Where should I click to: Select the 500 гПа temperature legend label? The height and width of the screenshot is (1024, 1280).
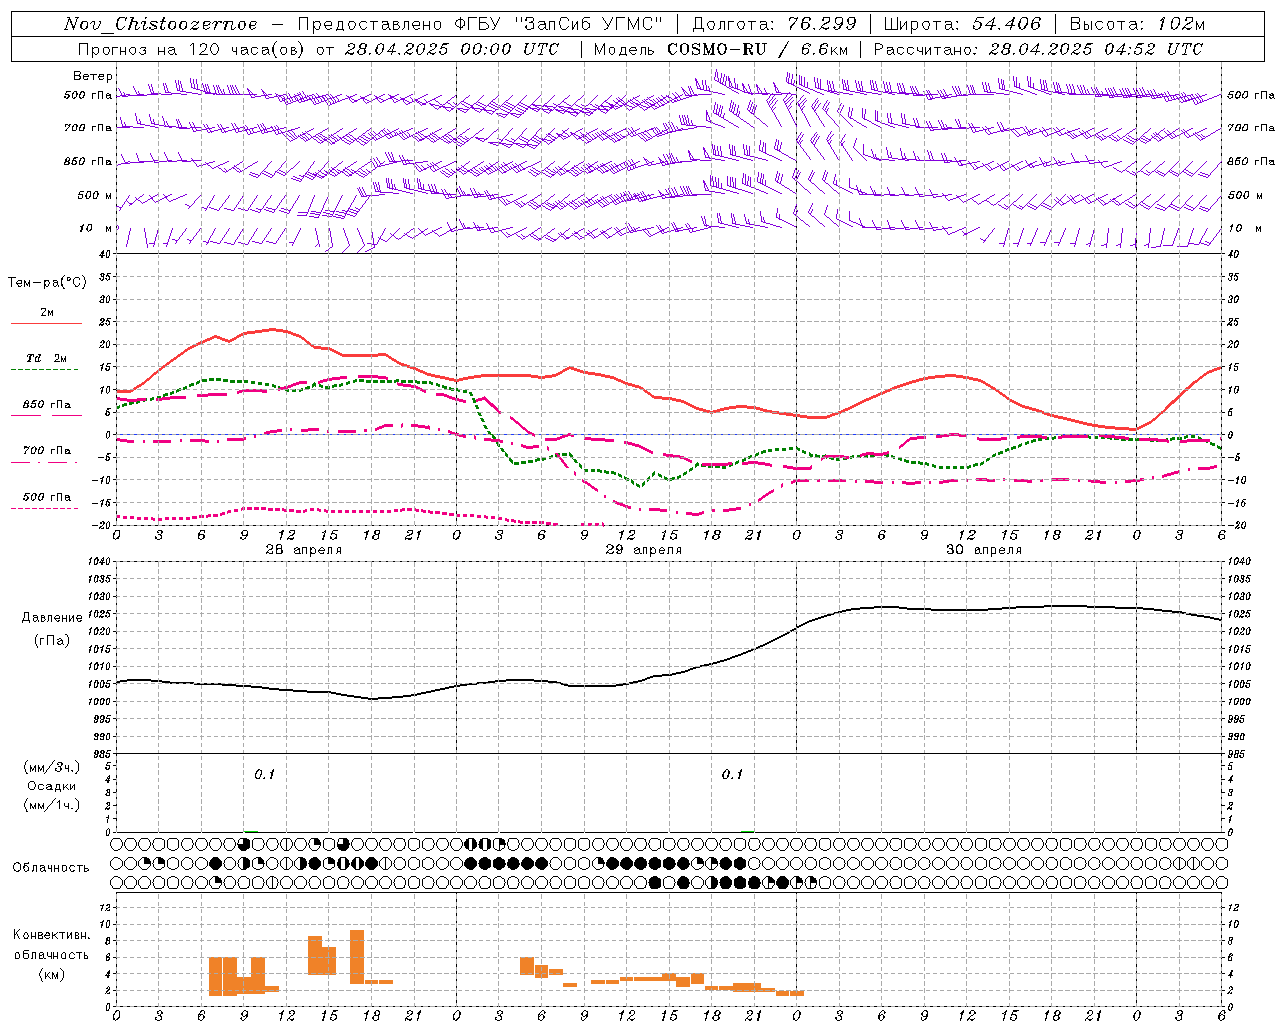click(x=47, y=496)
